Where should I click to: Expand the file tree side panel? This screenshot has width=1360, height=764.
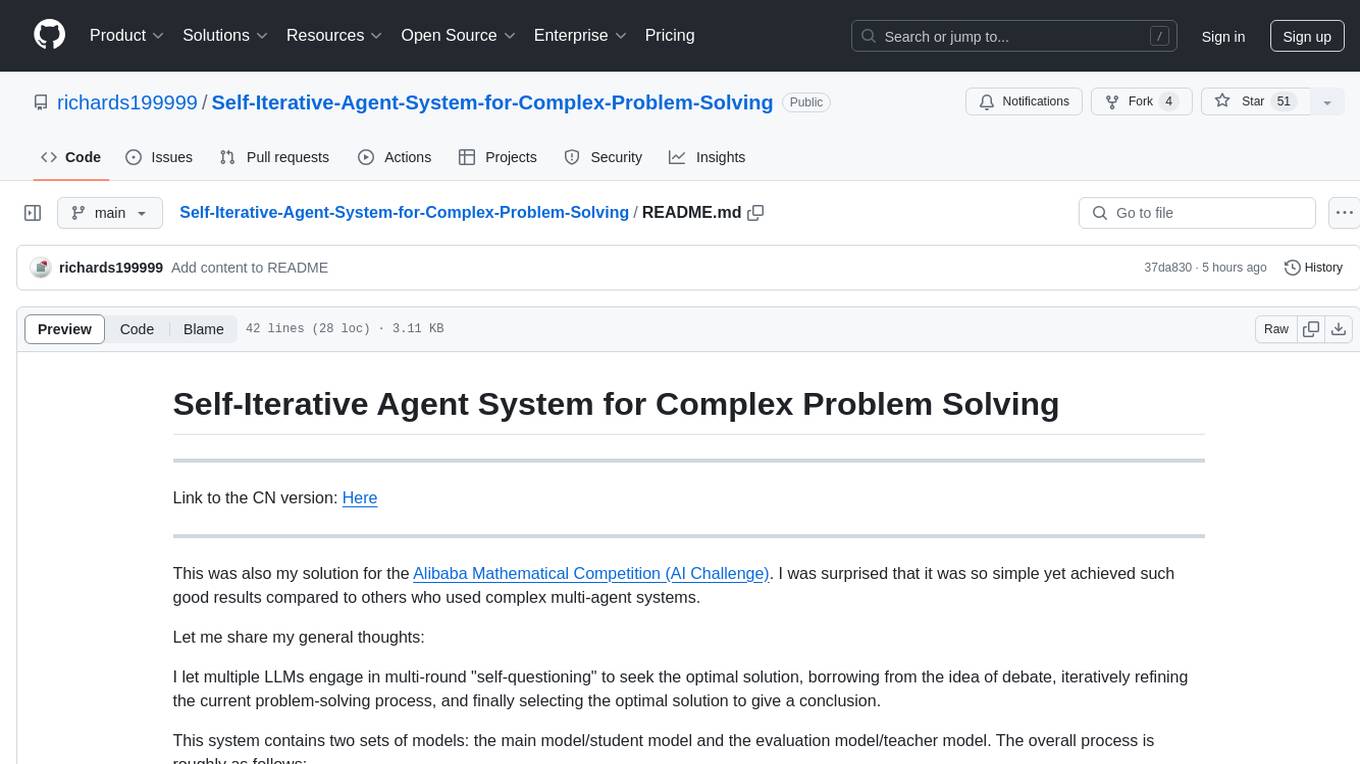point(33,213)
